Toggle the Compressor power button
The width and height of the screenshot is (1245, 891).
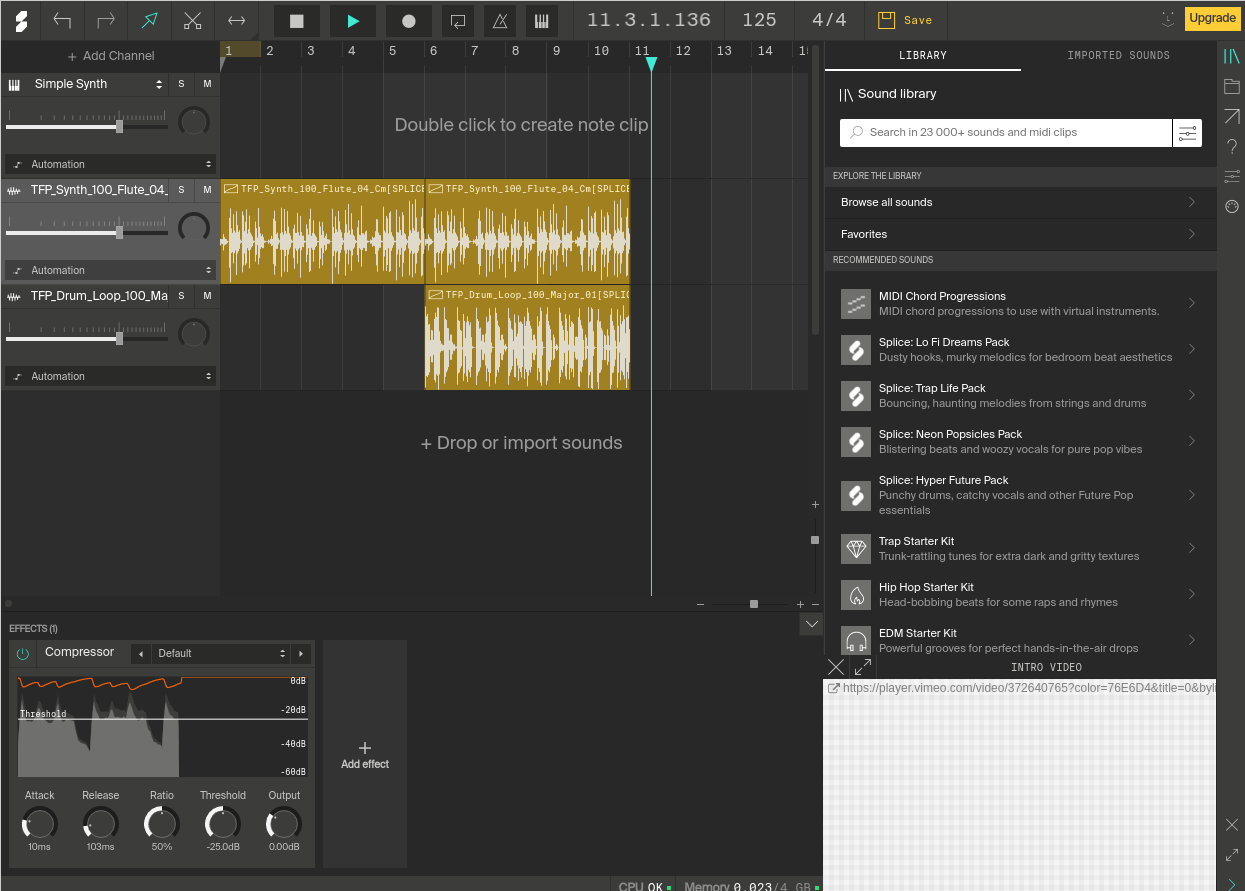pyautogui.click(x=23, y=653)
